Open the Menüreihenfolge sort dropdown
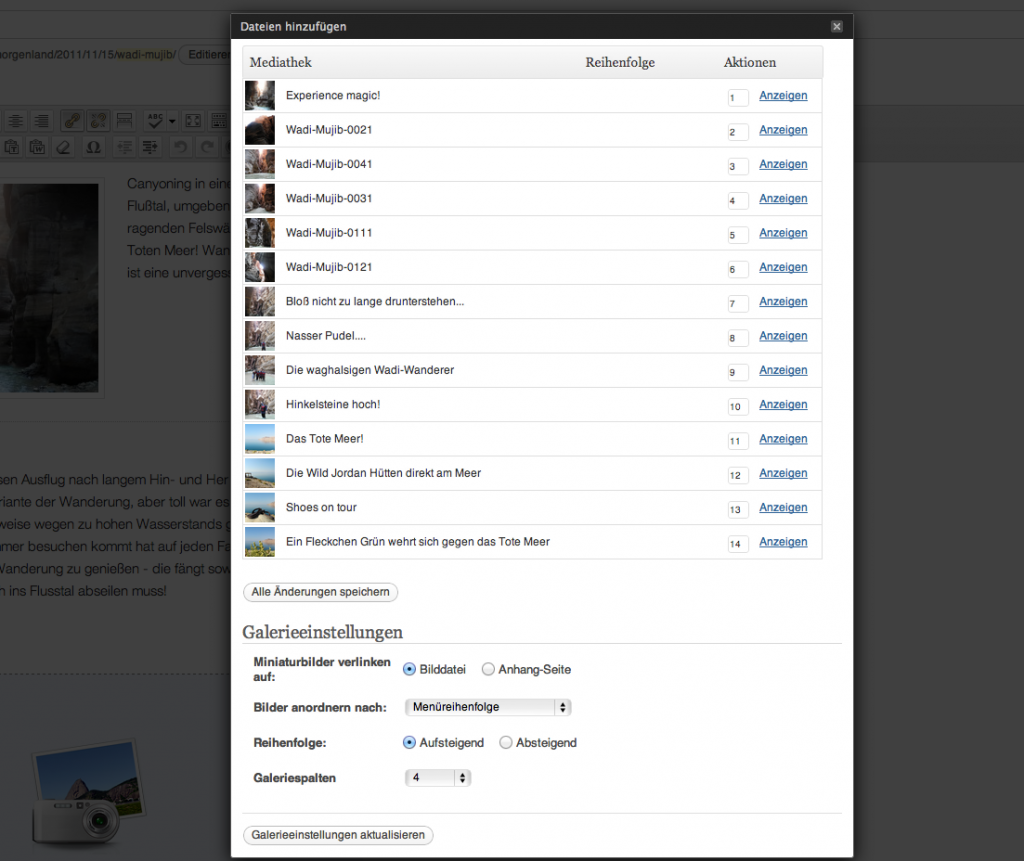Image resolution: width=1024 pixels, height=861 pixels. (488, 707)
